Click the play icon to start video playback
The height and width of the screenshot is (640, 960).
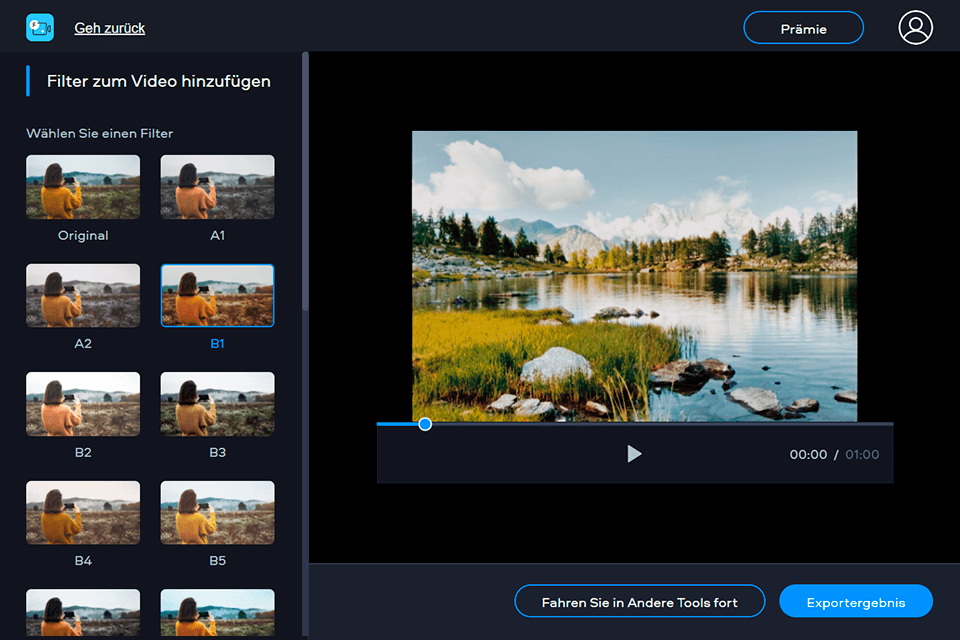tap(634, 453)
